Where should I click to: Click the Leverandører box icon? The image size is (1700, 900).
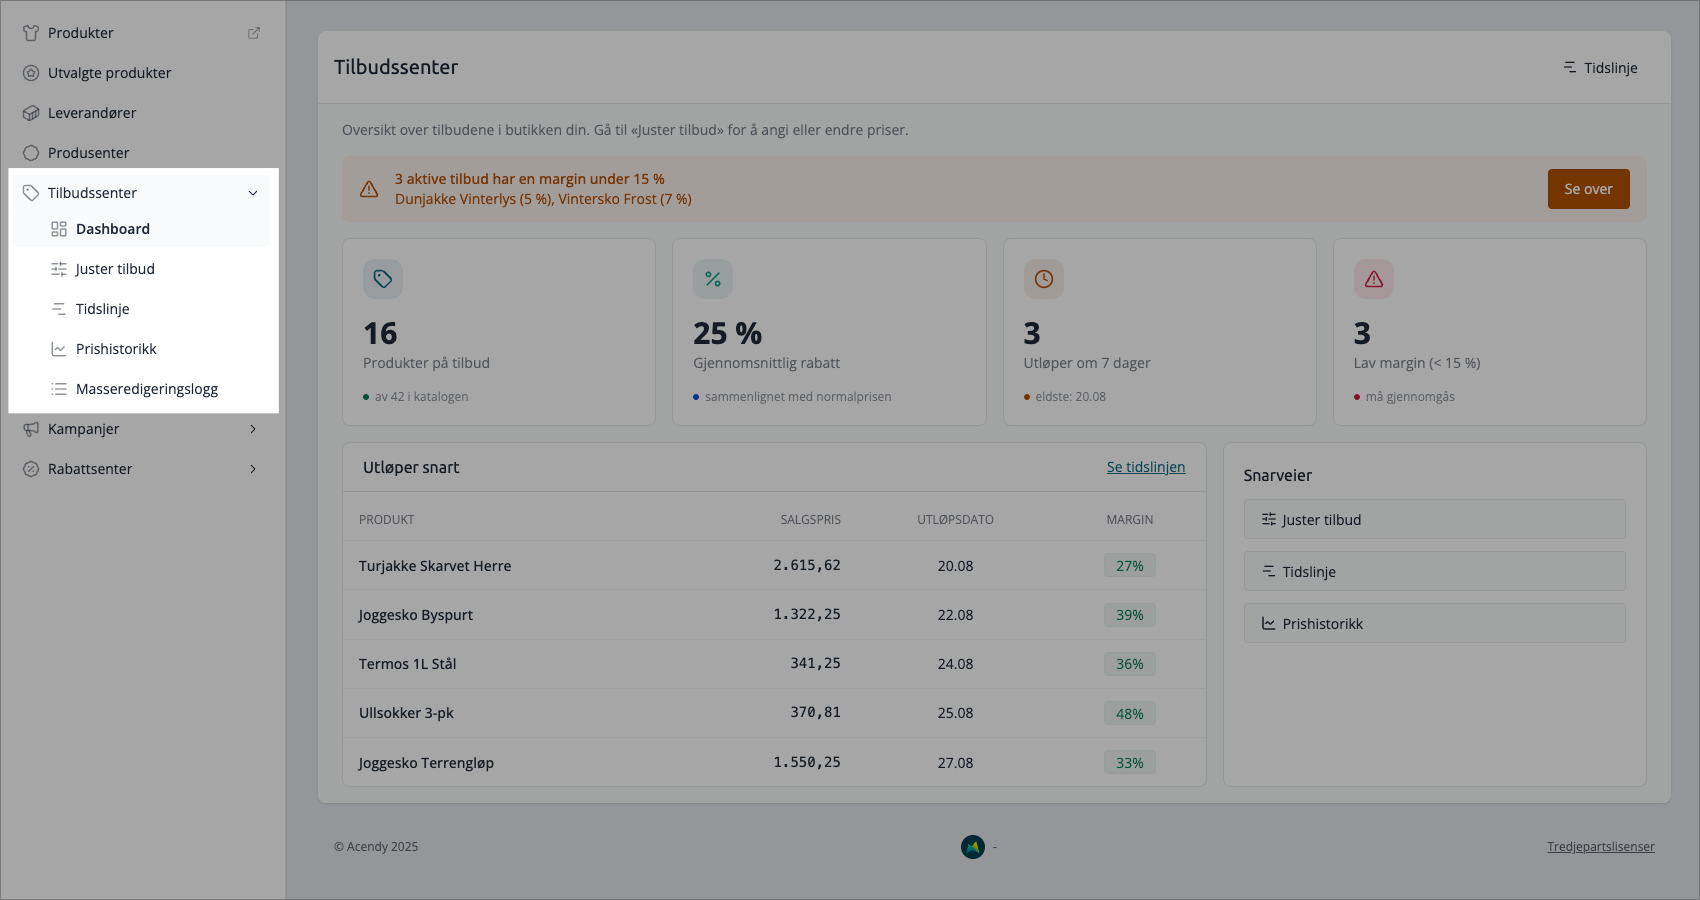click(x=31, y=113)
